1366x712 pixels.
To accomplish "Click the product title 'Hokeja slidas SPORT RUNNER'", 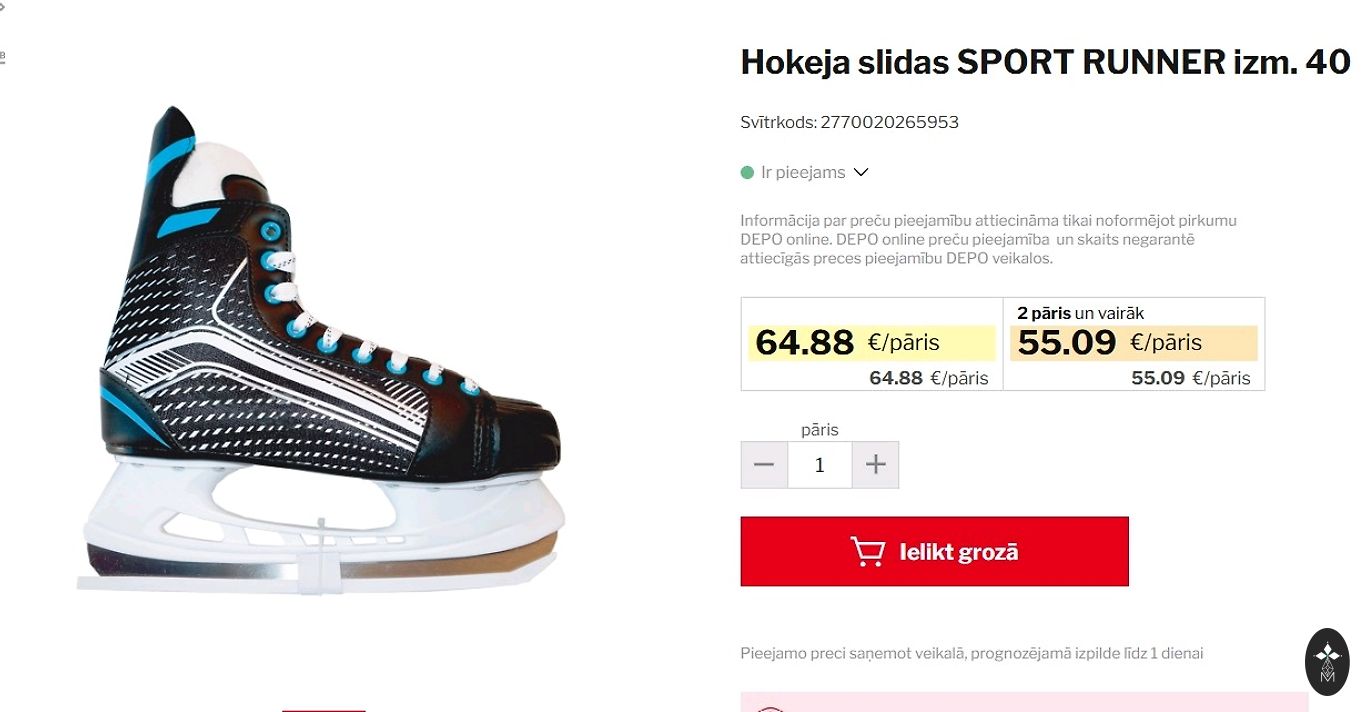I will [x=1045, y=62].
